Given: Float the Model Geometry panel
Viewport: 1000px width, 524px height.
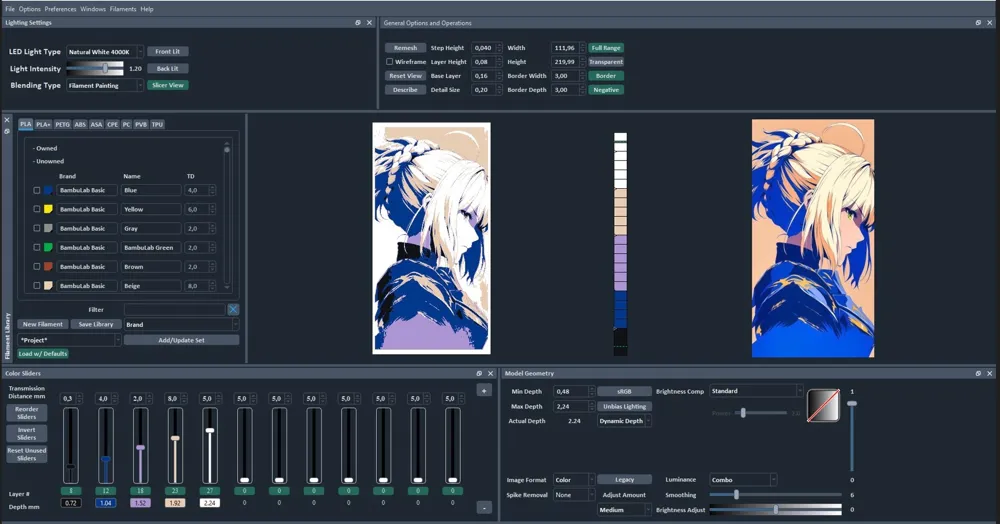Looking at the screenshot, I should point(978,374).
